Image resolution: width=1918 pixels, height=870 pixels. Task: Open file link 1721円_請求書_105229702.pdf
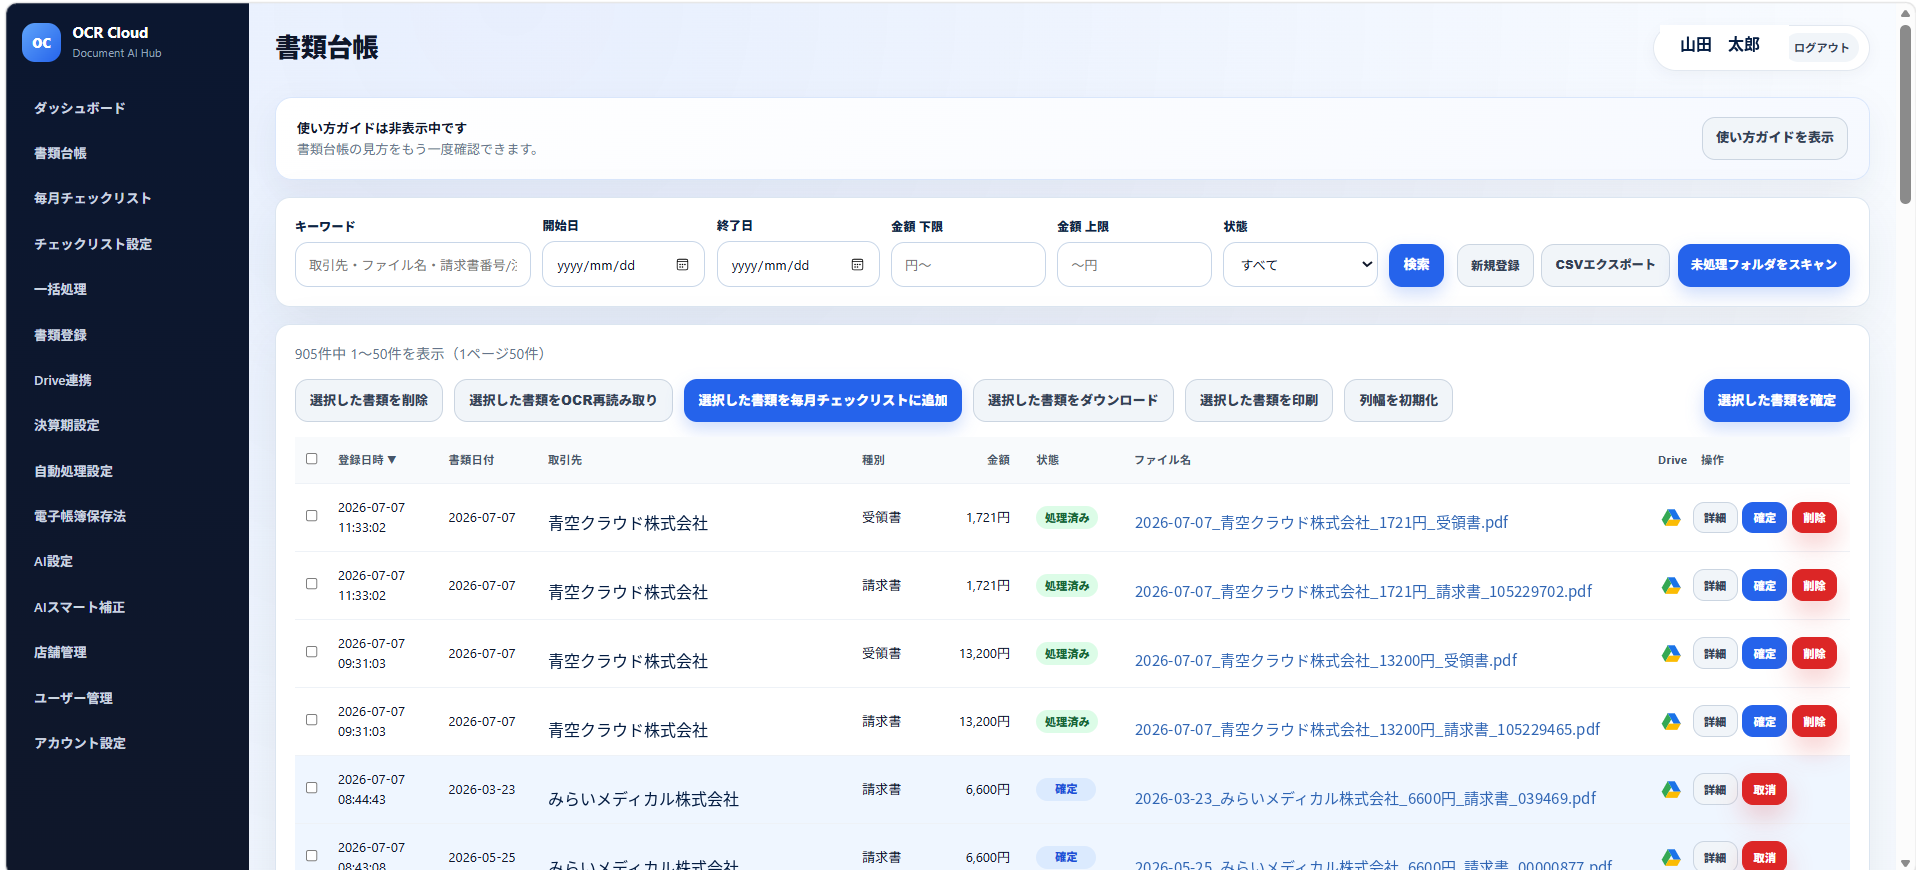click(x=1363, y=591)
